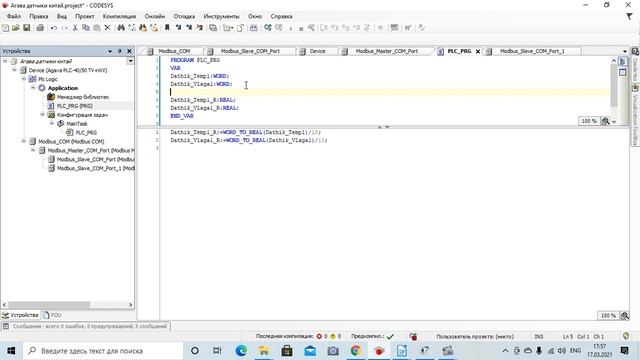
Task: Toggle bookmark using toolbar bookmark icon
Action: pyautogui.click(x=167, y=28)
